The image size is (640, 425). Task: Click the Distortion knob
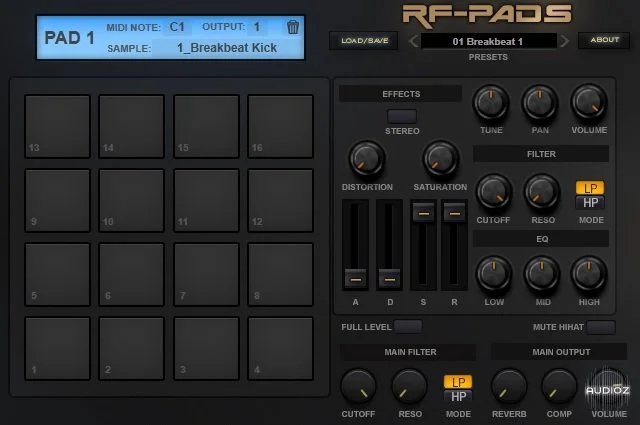[367, 159]
